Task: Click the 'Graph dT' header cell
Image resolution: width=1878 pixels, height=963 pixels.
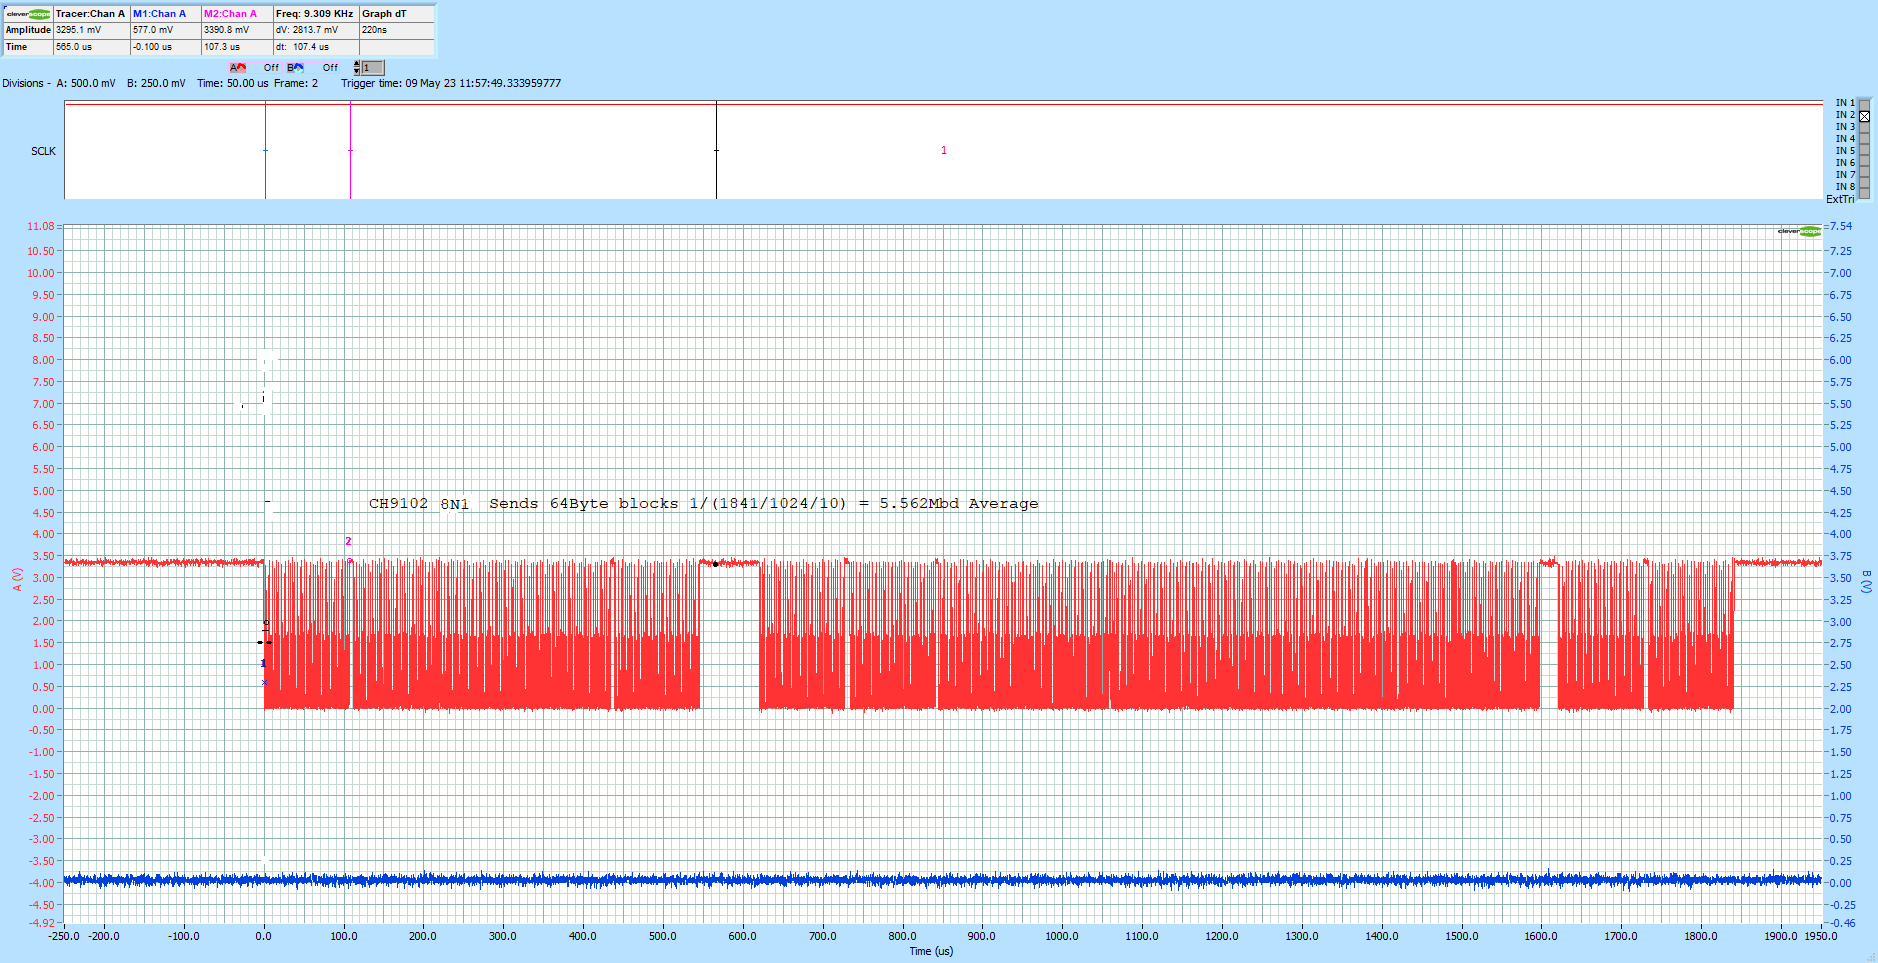Action: (x=397, y=14)
